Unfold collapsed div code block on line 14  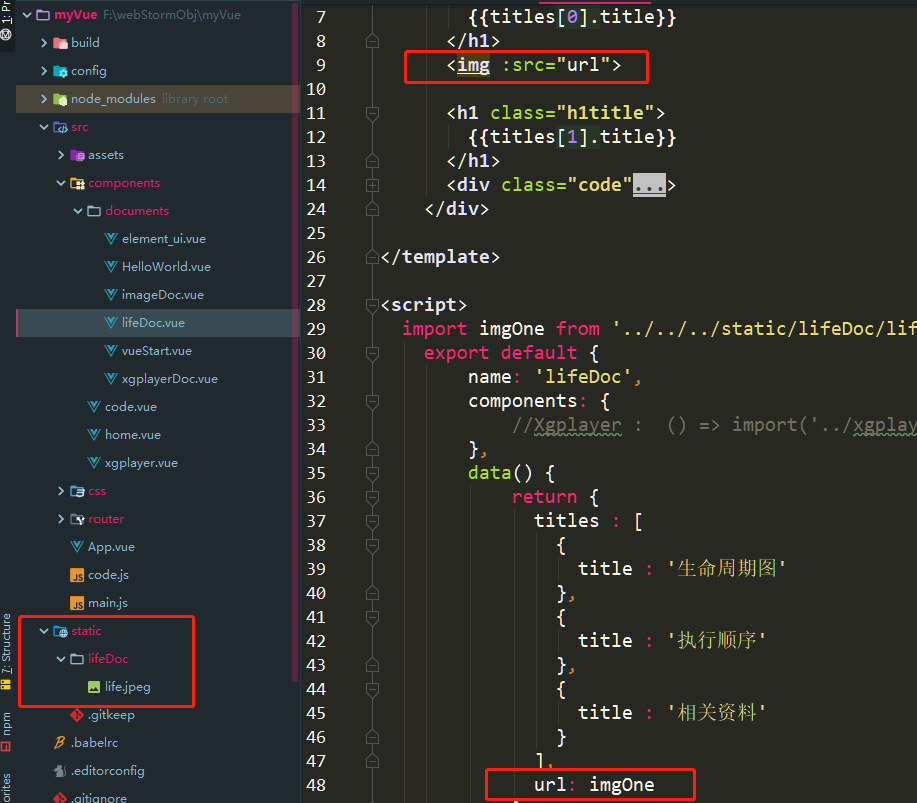click(x=373, y=185)
